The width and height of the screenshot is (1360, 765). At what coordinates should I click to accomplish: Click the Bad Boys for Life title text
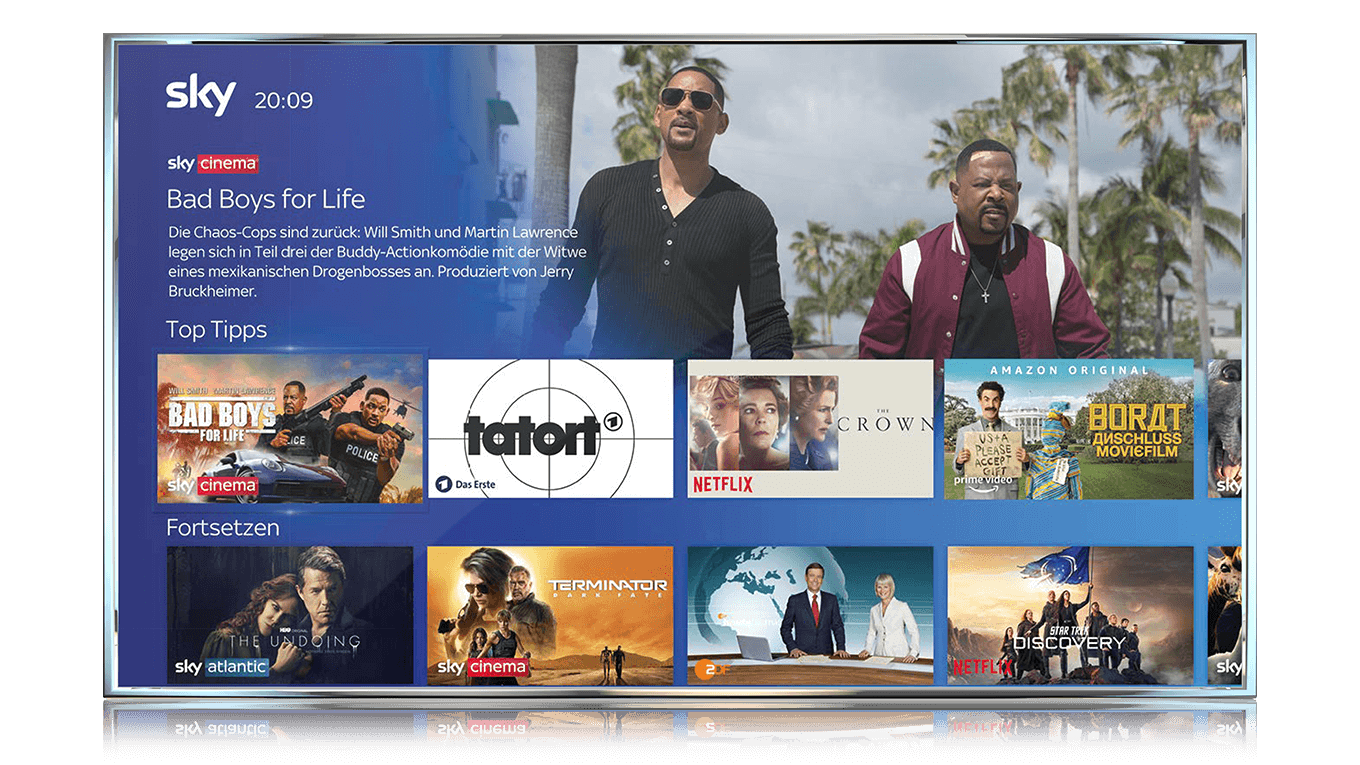click(x=265, y=199)
